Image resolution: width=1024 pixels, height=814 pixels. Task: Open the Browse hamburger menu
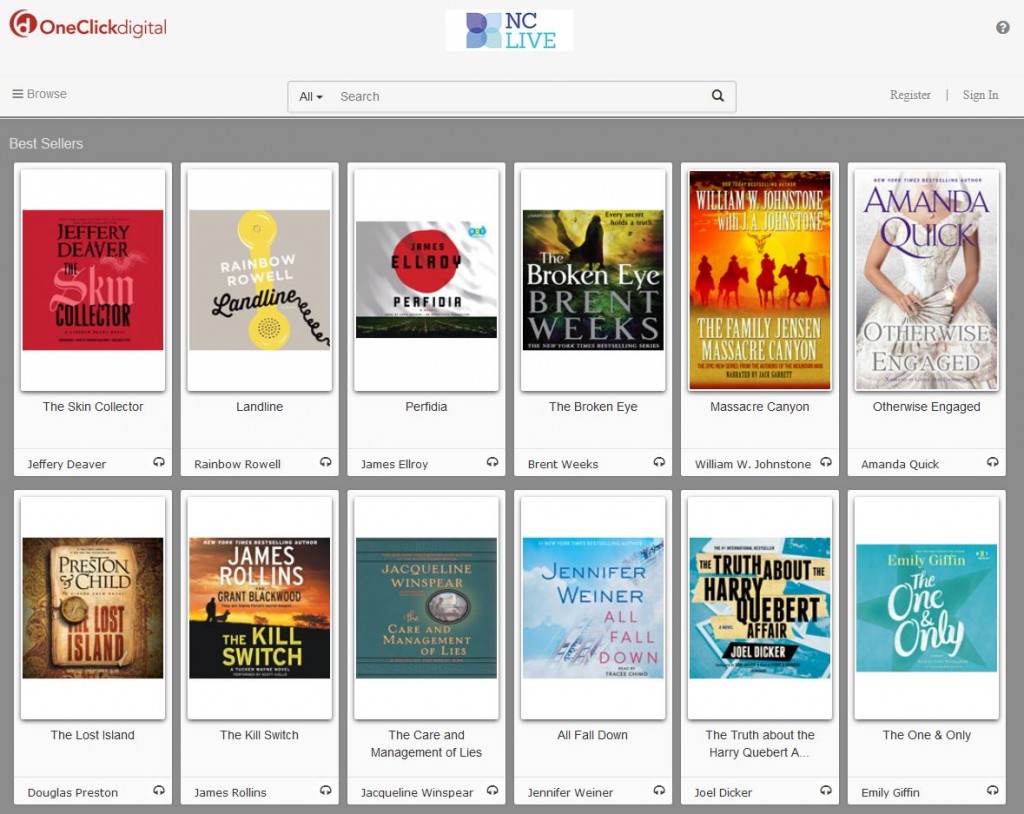(x=39, y=94)
